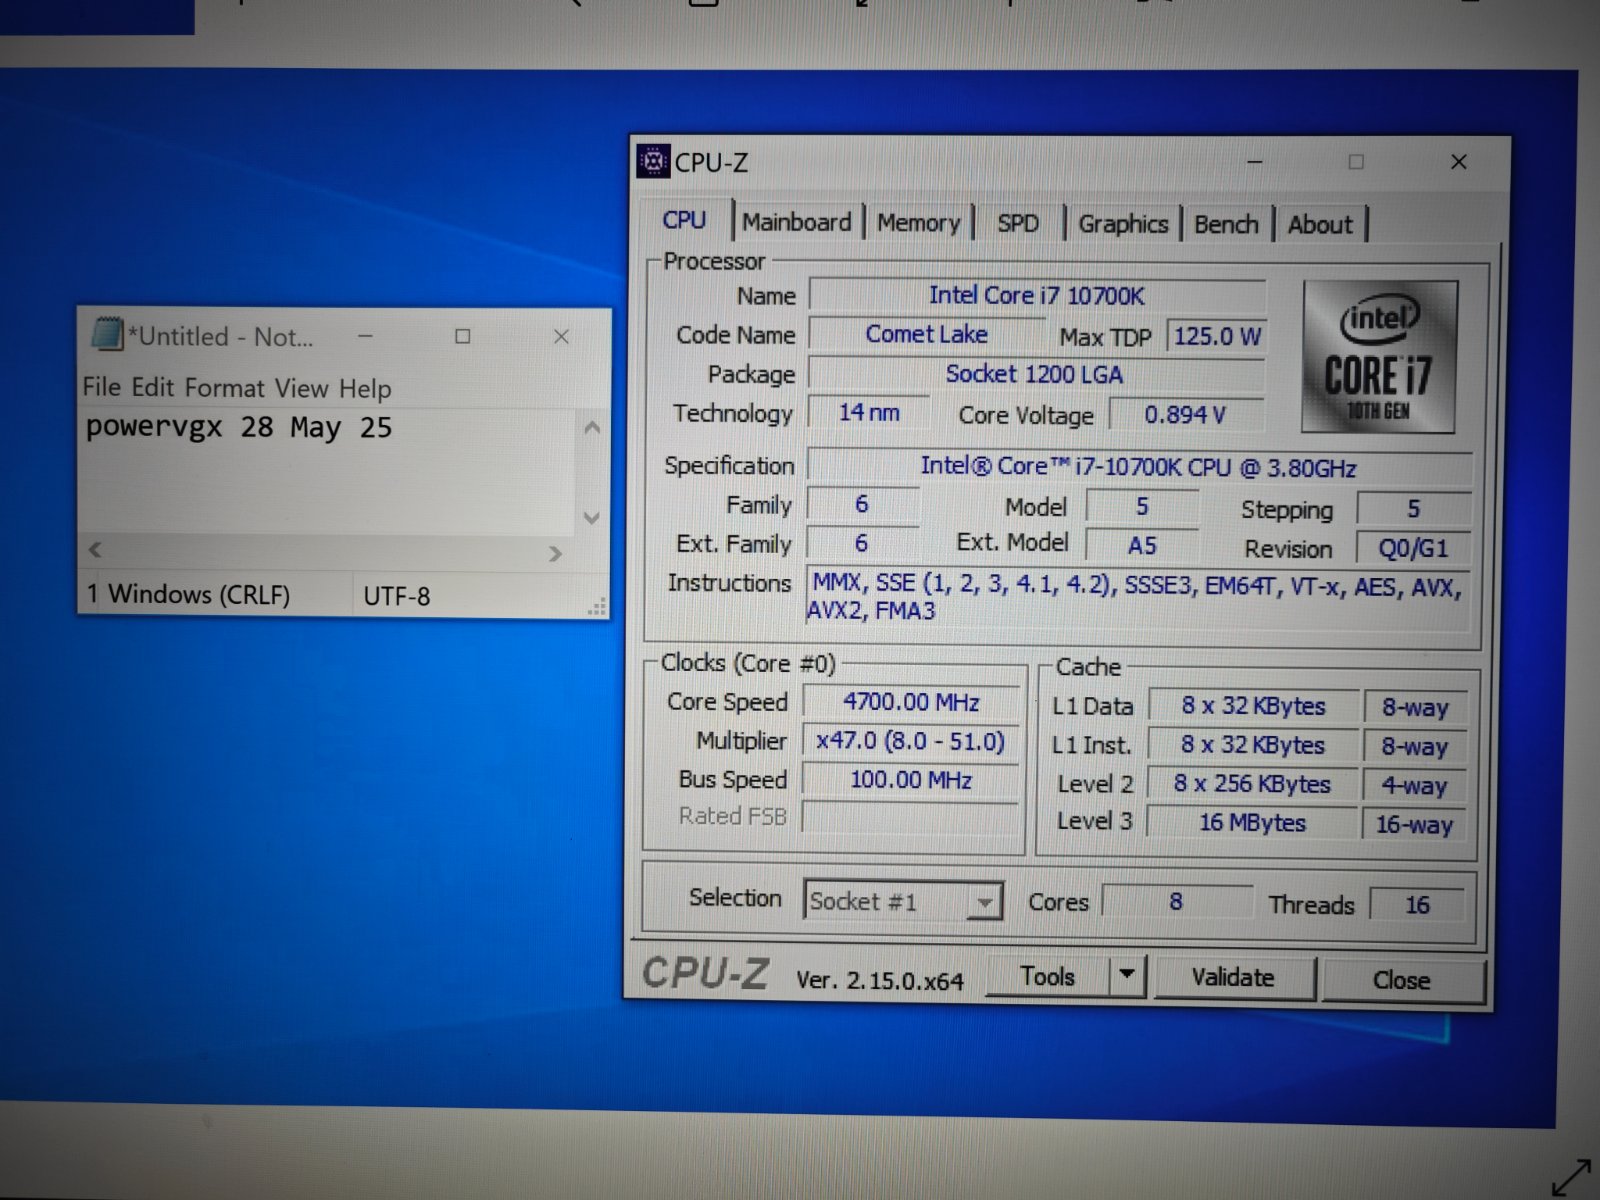Click the Core Voltage value '0.894 V'
Viewport: 1600px width, 1200px height.
click(1186, 415)
